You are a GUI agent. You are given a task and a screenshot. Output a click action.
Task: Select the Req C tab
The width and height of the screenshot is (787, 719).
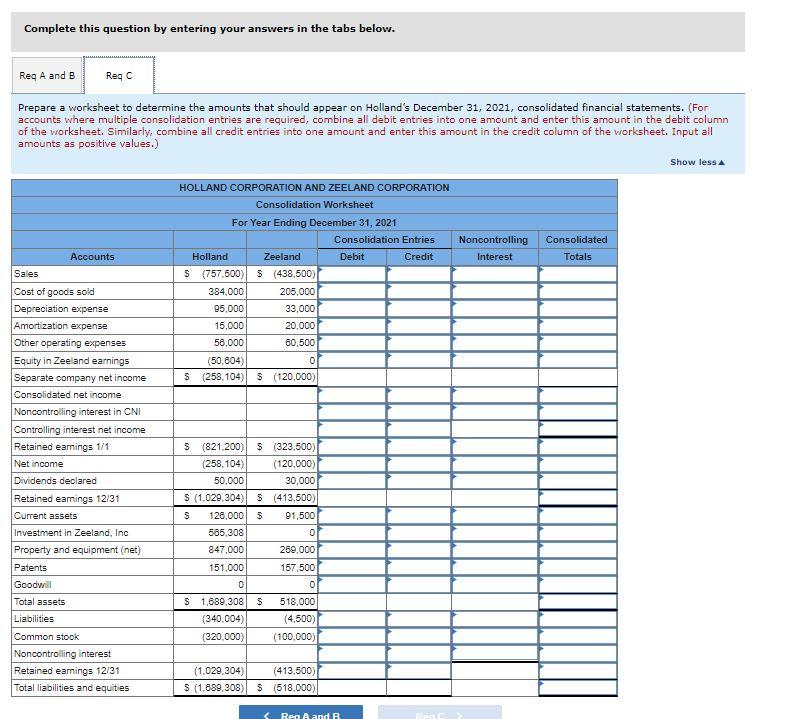(x=119, y=75)
